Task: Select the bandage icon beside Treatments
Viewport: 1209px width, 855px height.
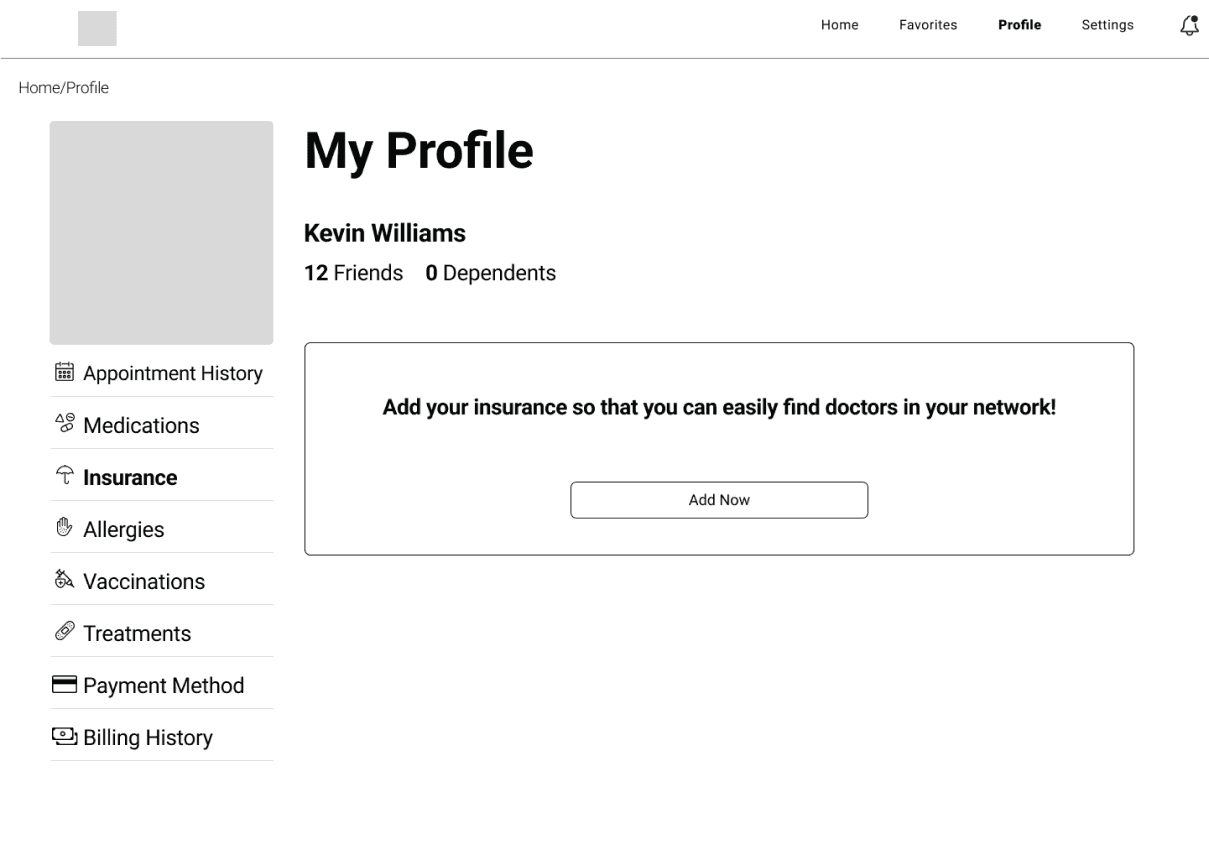Action: [64, 633]
